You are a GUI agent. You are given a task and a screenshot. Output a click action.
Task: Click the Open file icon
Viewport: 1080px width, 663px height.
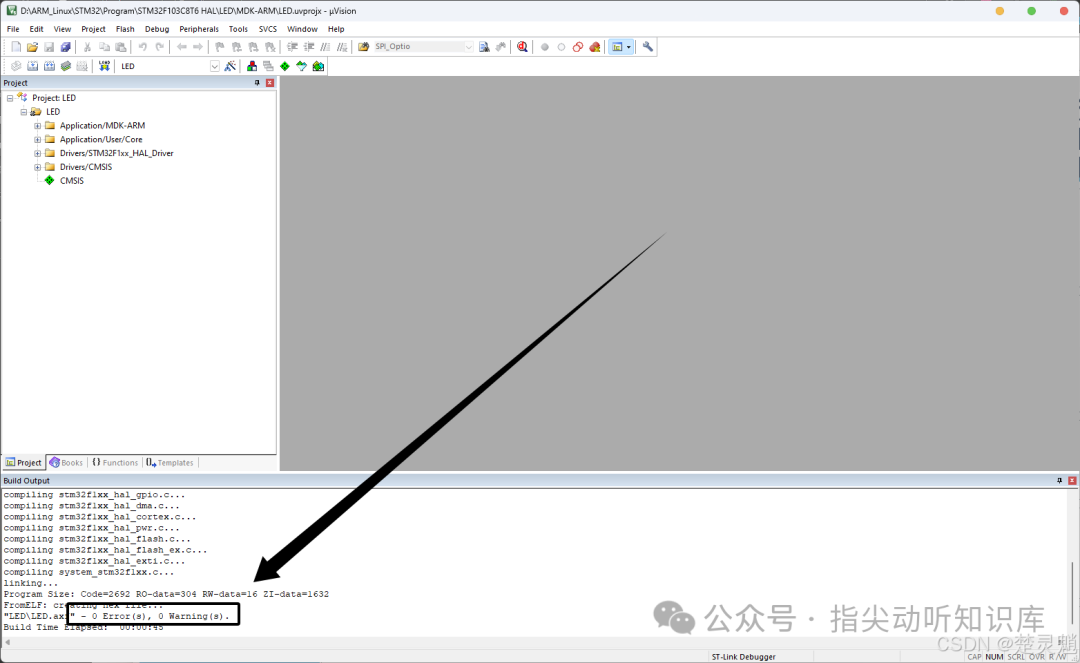pyautogui.click(x=32, y=47)
